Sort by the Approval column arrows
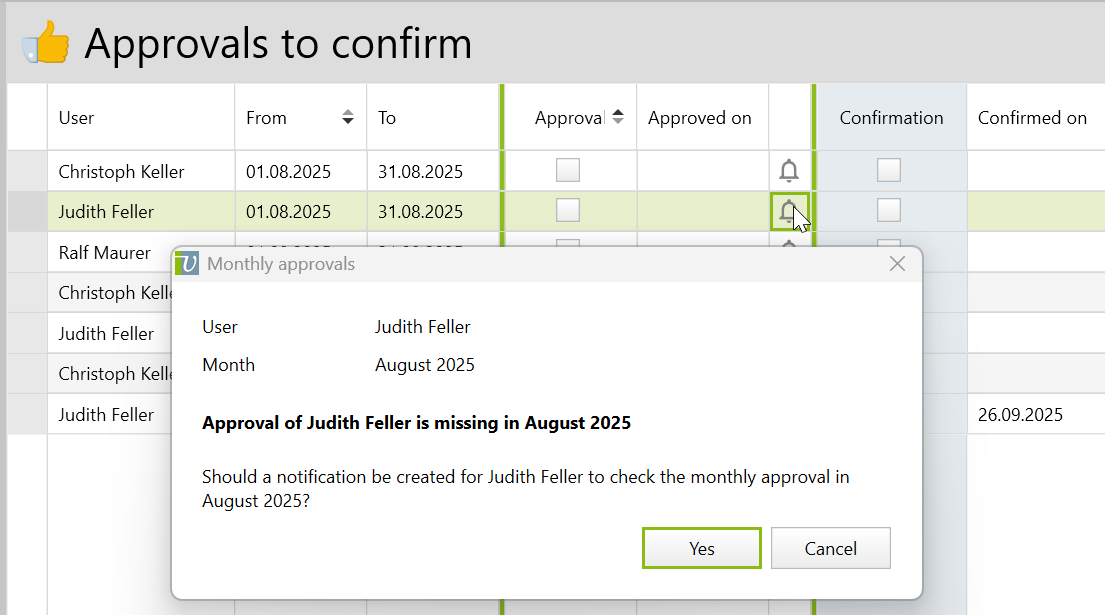 pyautogui.click(x=618, y=117)
